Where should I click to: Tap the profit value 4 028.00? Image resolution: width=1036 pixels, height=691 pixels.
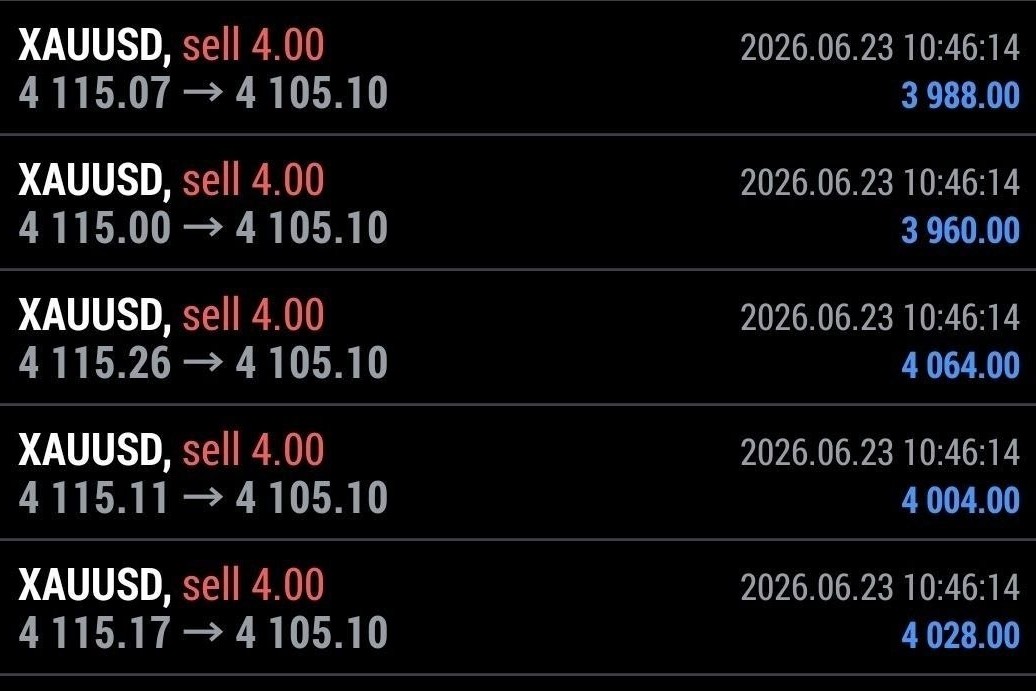pos(961,636)
